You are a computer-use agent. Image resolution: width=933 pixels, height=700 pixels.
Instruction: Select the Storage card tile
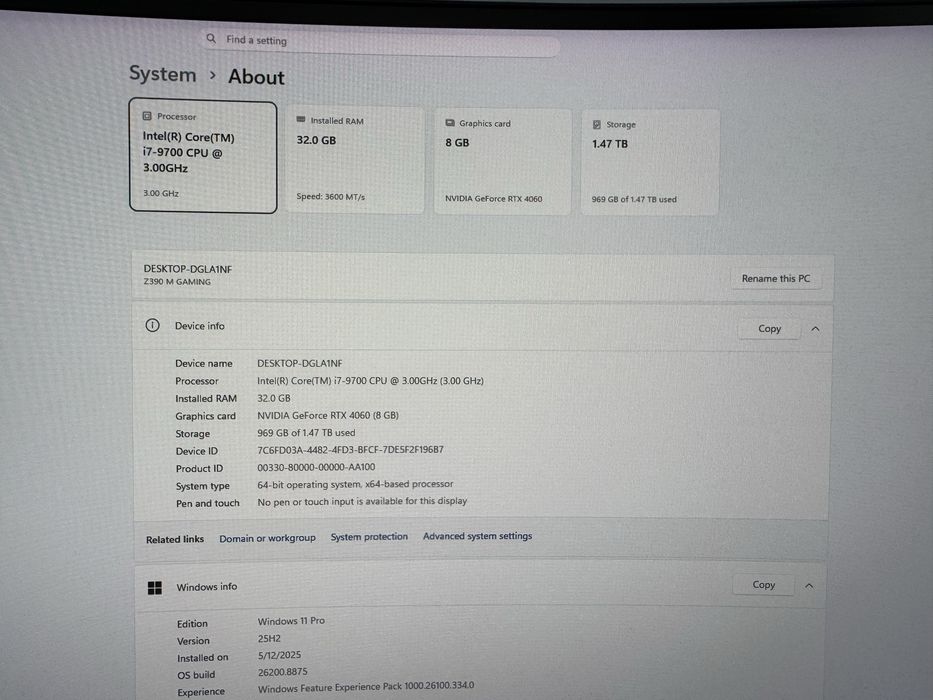(650, 162)
